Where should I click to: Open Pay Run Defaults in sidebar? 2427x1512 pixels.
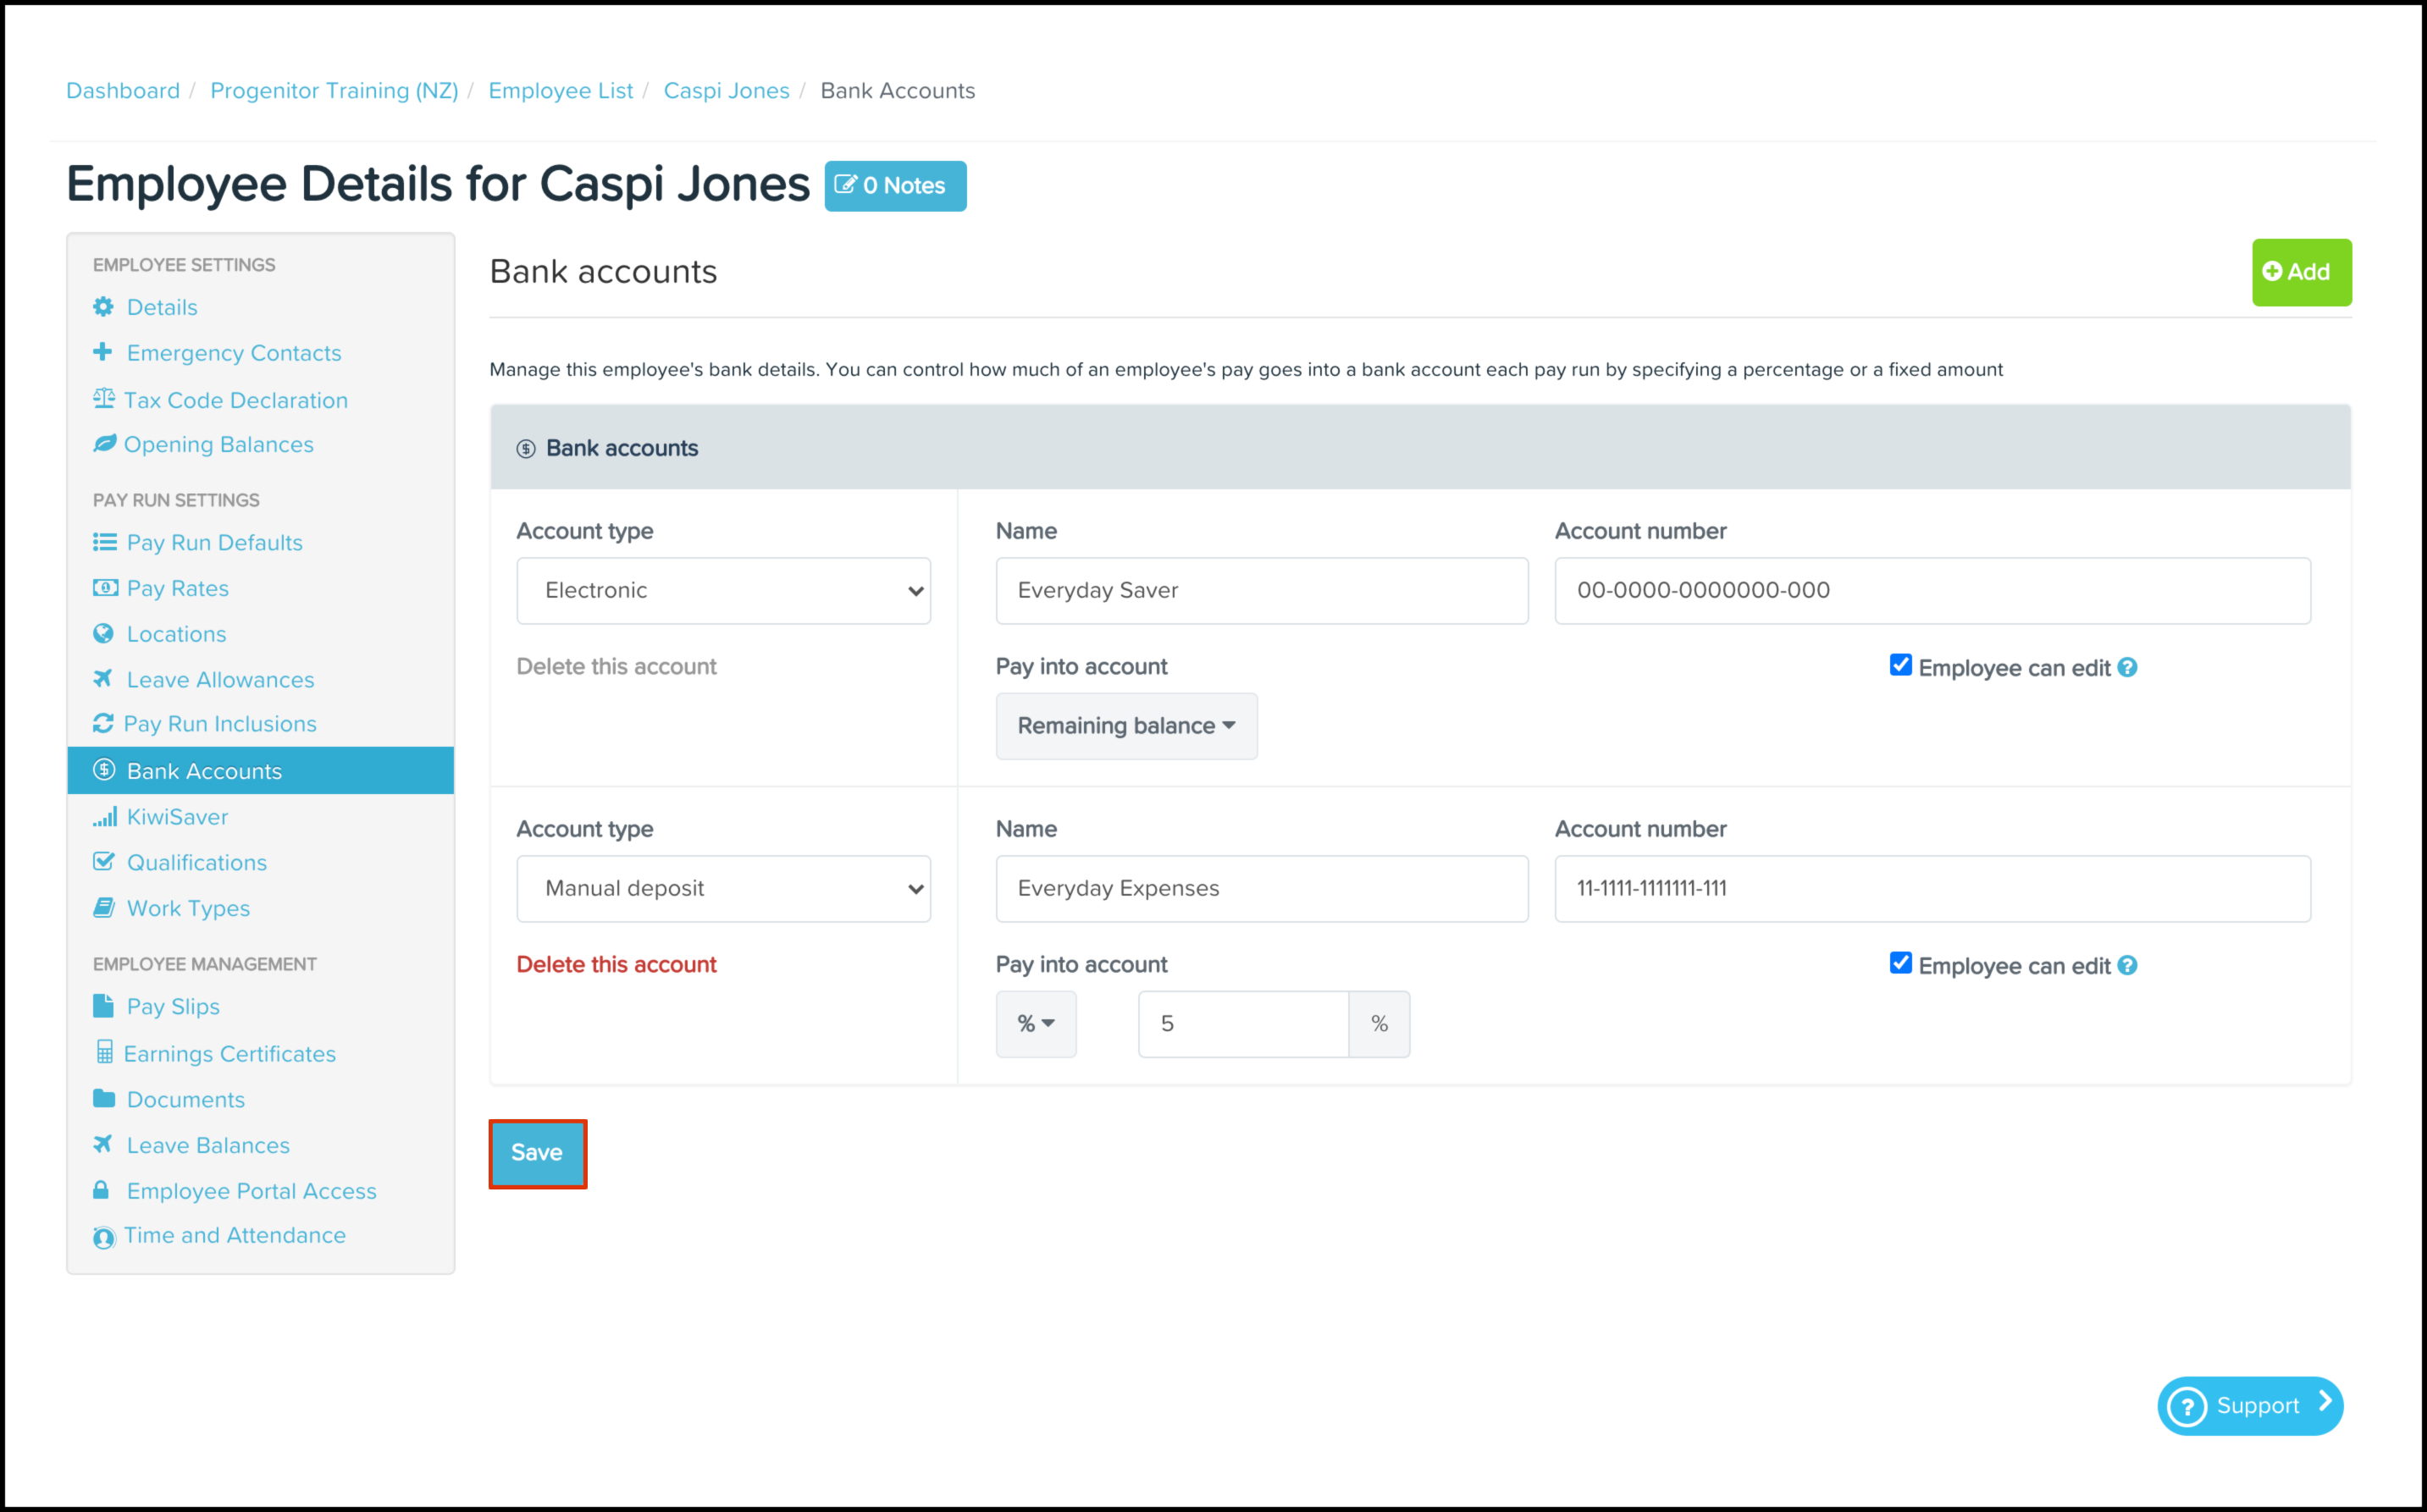[x=214, y=543]
